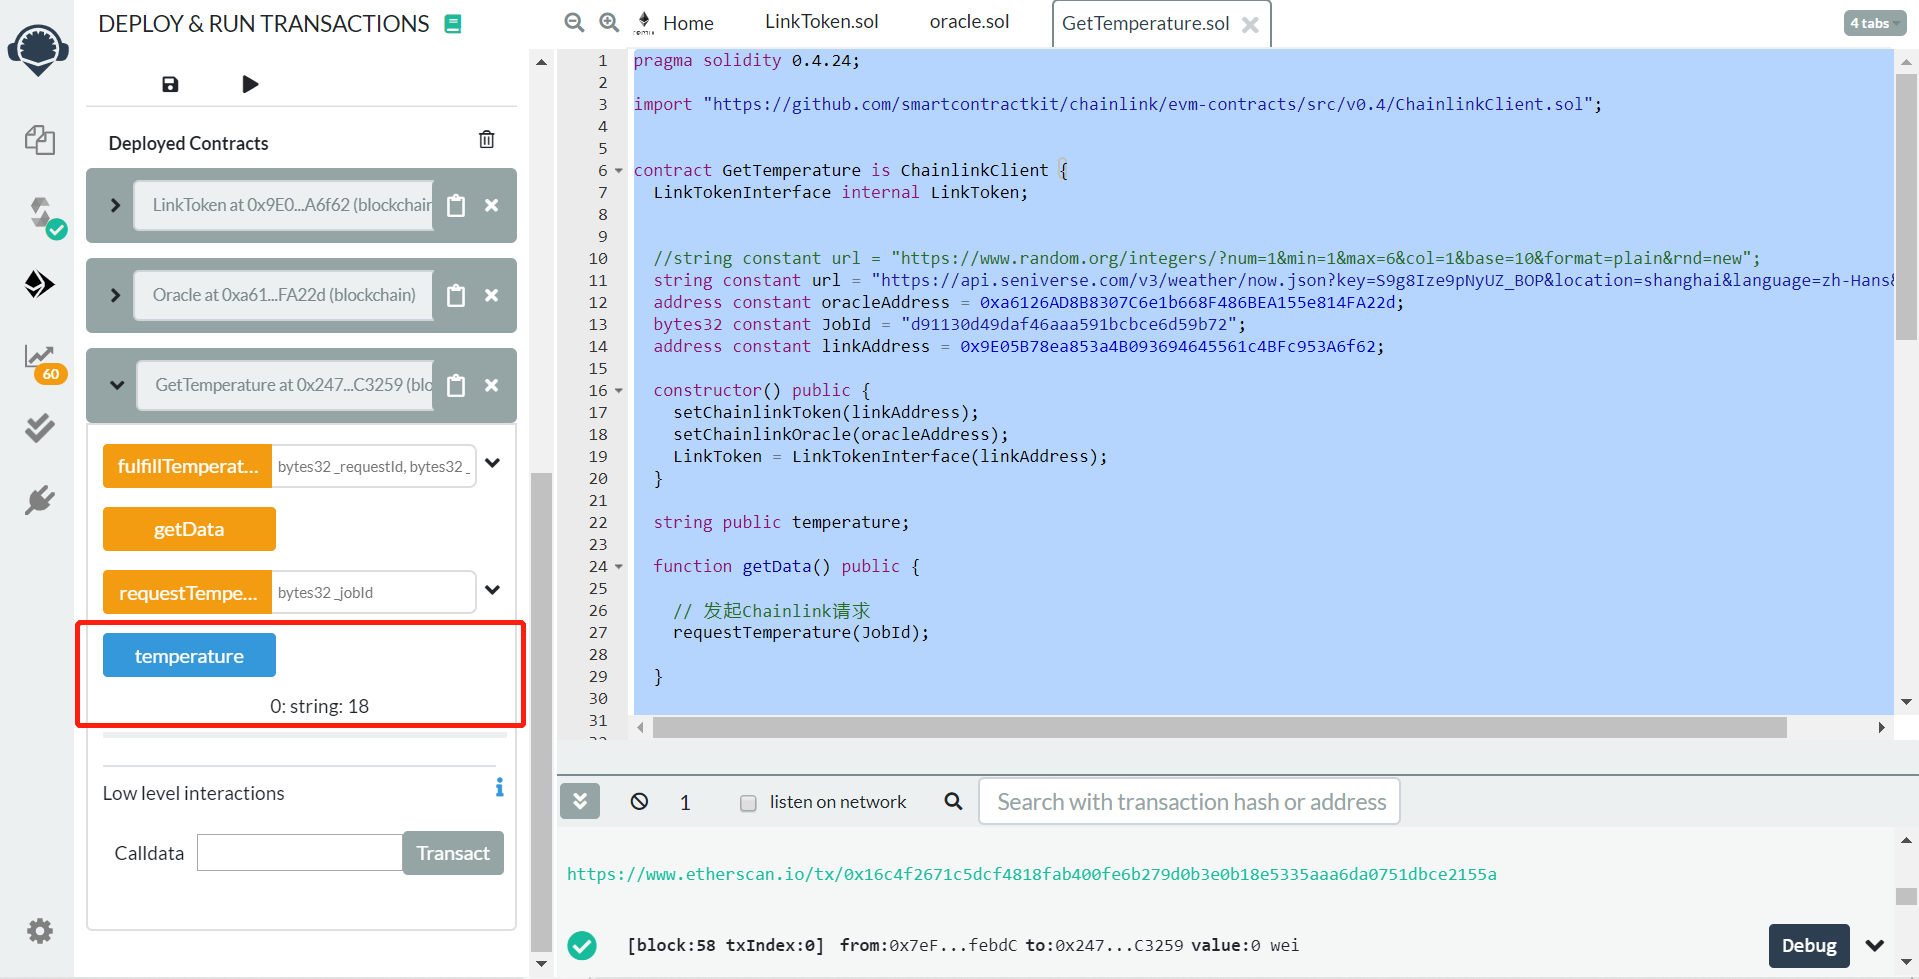Copy the LinkToken contract address
The width and height of the screenshot is (1919, 979).
[456, 205]
